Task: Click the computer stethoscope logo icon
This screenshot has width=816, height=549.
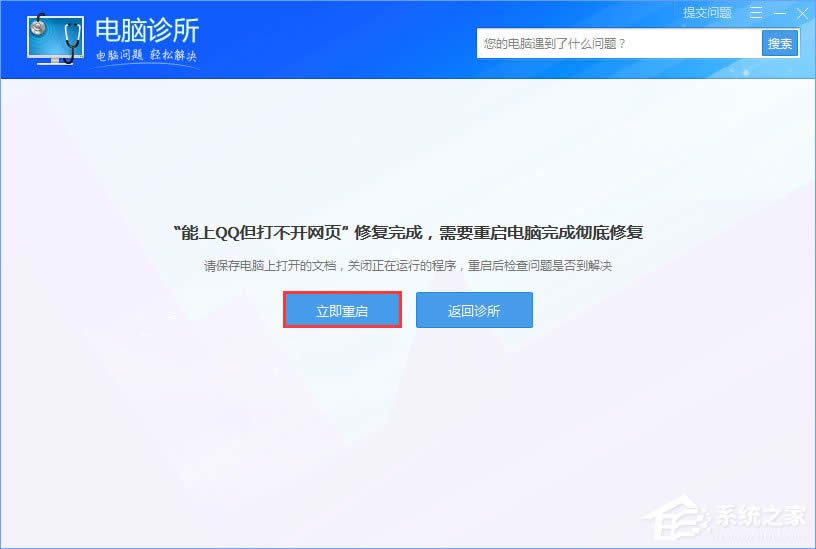Action: (55, 40)
